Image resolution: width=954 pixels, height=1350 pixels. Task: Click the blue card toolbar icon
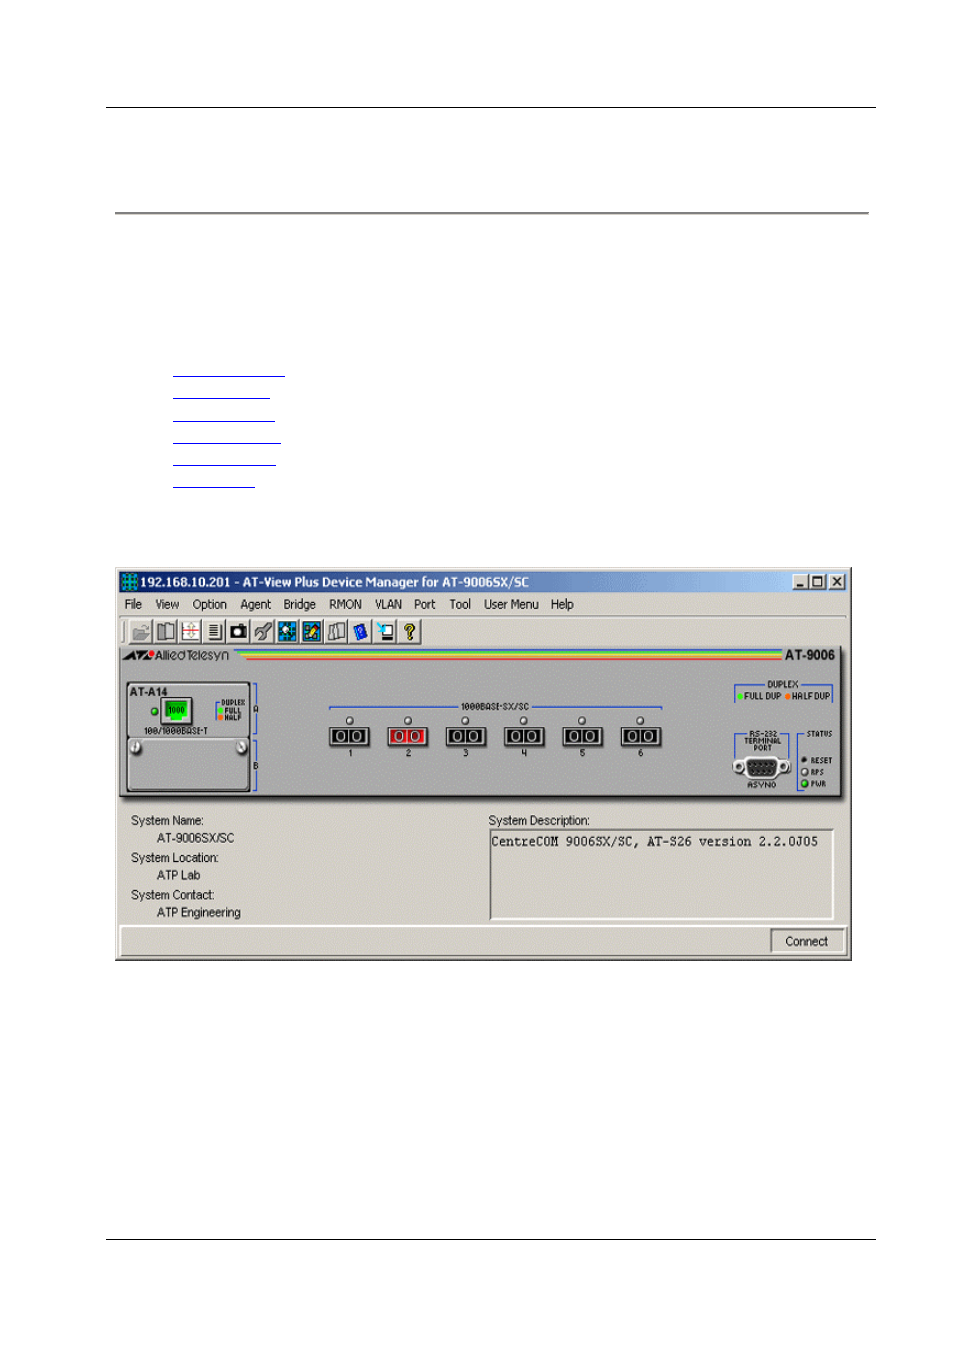click(x=360, y=631)
